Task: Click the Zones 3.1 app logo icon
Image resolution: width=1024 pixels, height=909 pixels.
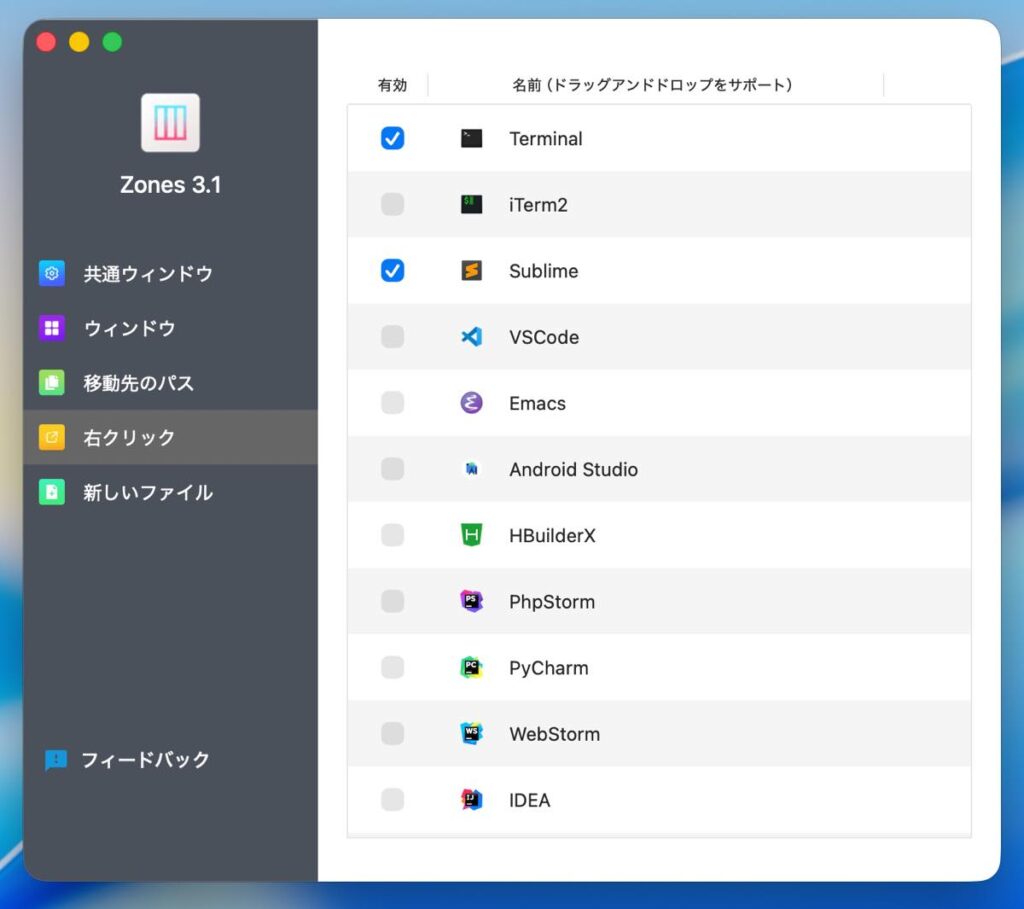Action: 170,123
